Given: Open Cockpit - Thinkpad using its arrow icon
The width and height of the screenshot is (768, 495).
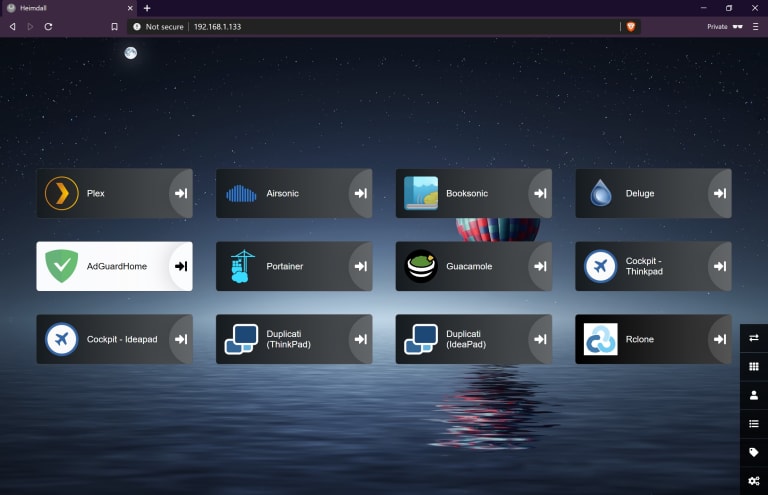Looking at the screenshot, I should (720, 266).
